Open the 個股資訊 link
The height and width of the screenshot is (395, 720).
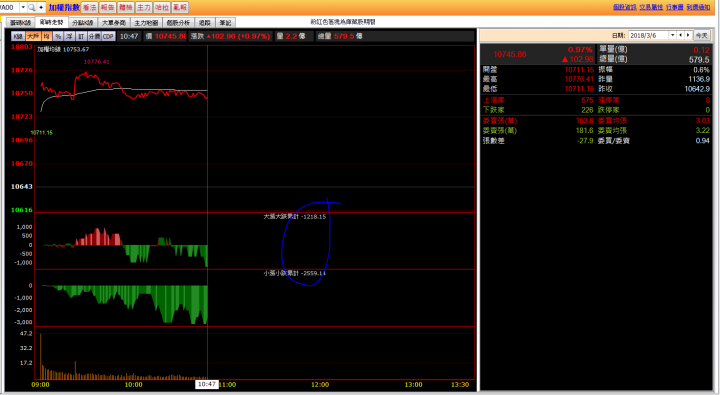(x=624, y=7)
